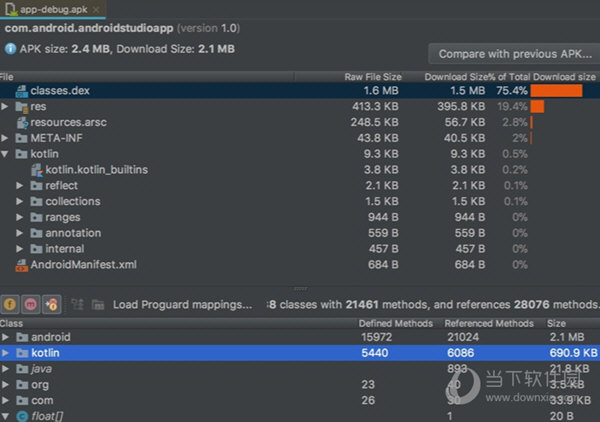Click the kotlin.kotlin_builtins file icon
Viewport: 600px width, 422px height.
coord(37,170)
